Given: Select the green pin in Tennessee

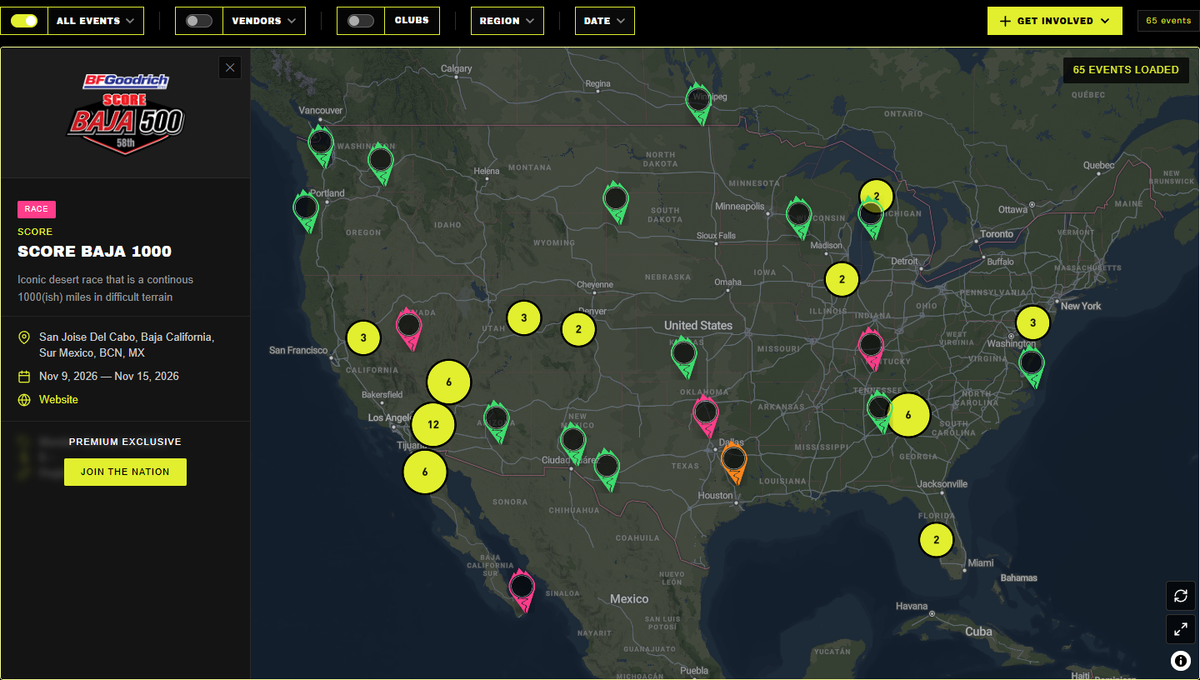Looking at the screenshot, I should click(879, 410).
